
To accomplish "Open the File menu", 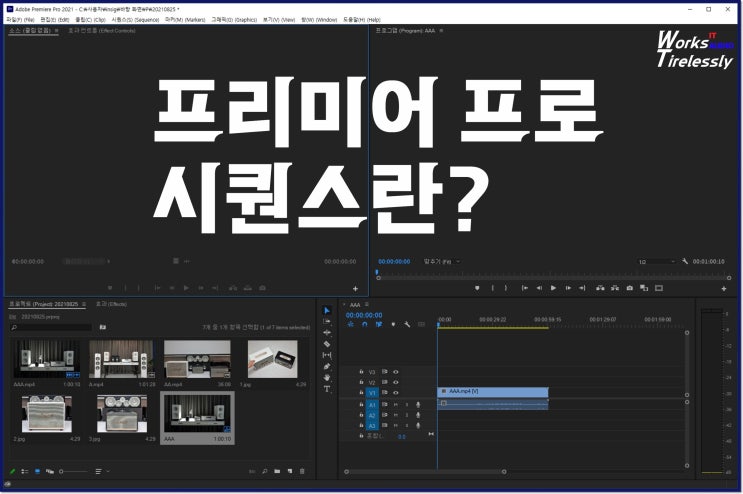I will pyautogui.click(x=20, y=20).
